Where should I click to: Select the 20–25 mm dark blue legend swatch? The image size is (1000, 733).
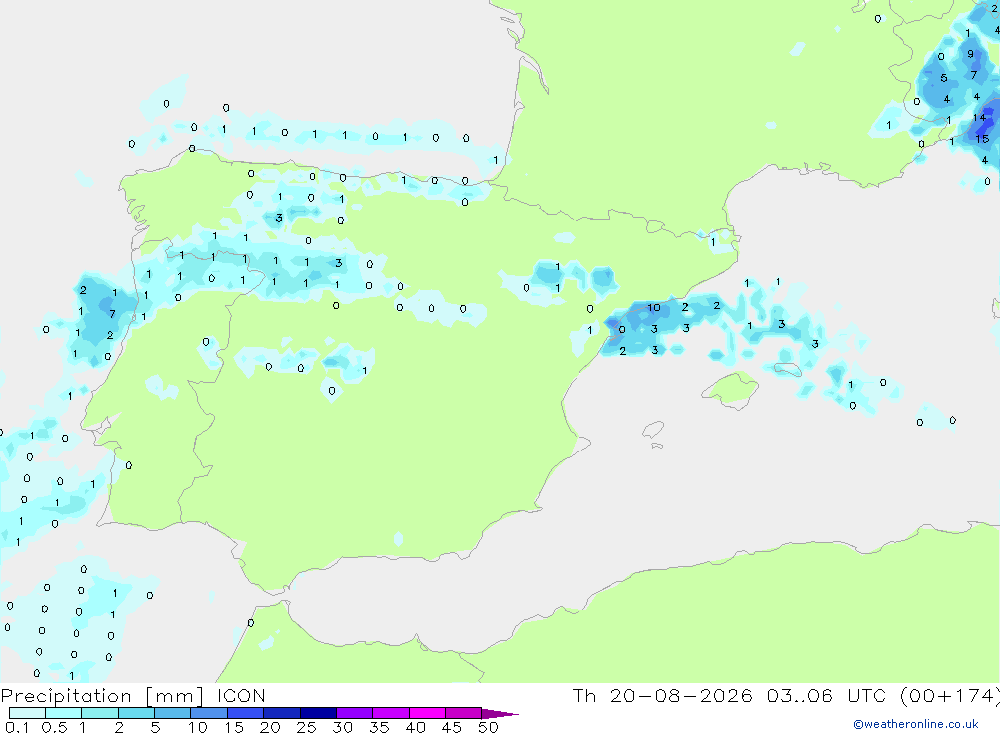(x=282, y=713)
